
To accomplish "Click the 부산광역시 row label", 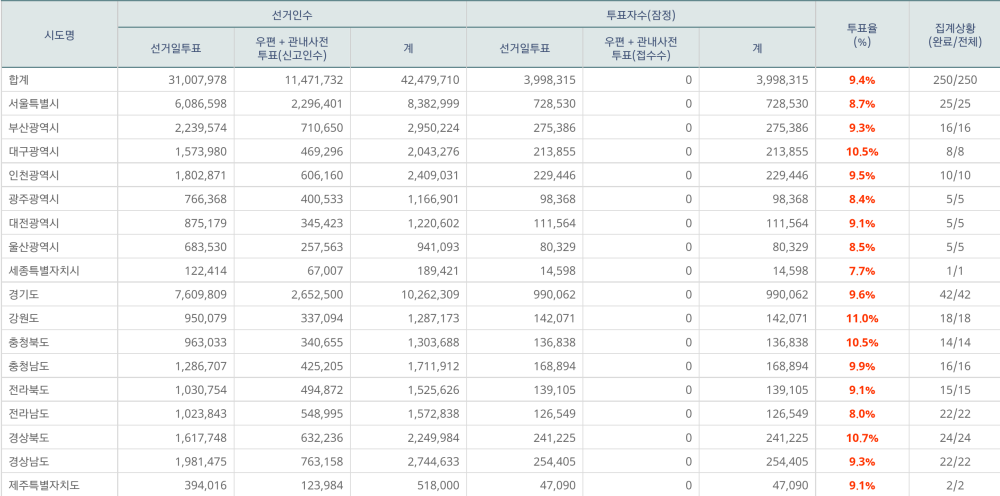I will click(x=33, y=128).
